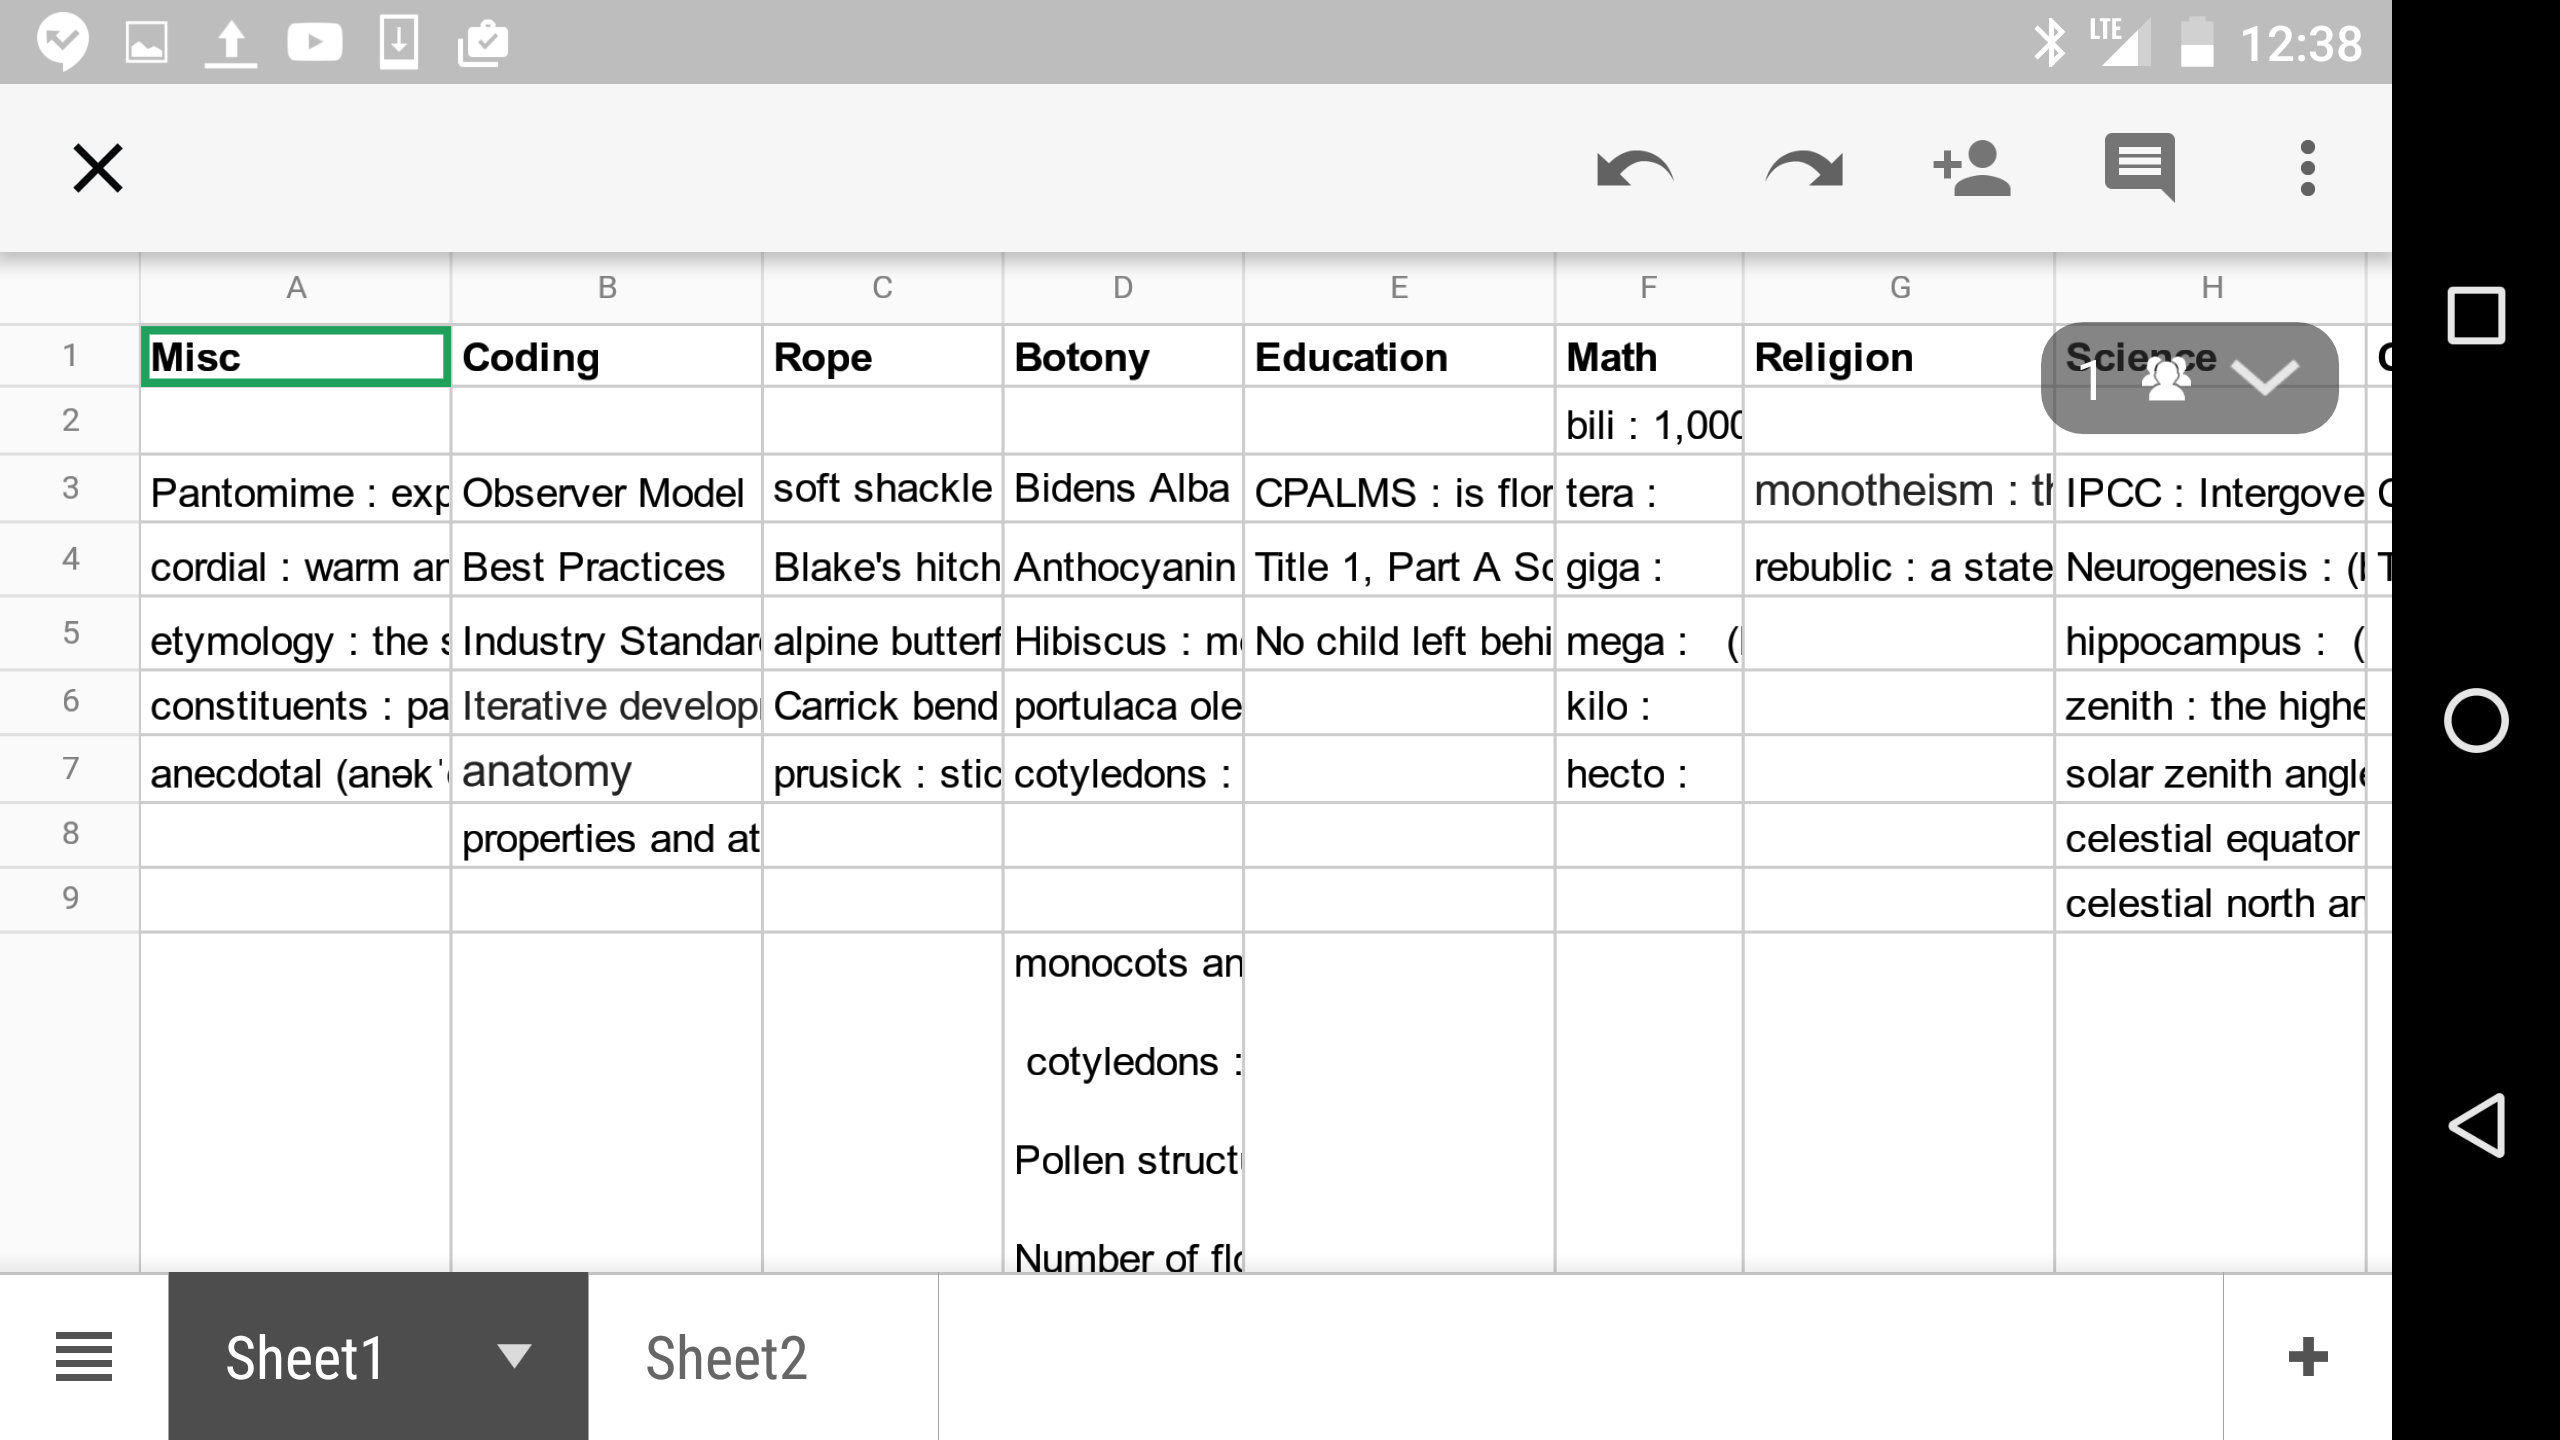
Task: Select the 'etymology' cell
Action: point(296,634)
